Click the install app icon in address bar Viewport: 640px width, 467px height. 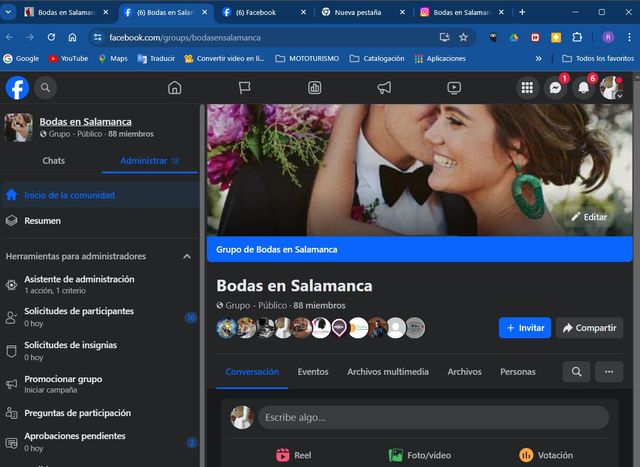pos(444,37)
